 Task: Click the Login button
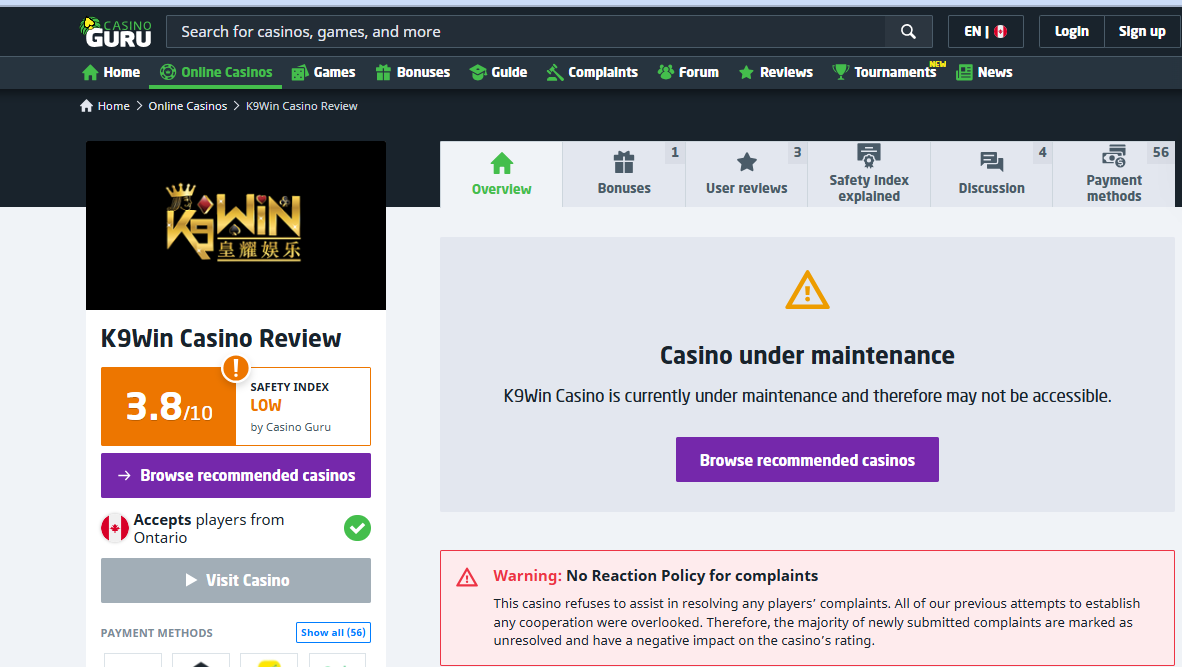pos(1071,32)
